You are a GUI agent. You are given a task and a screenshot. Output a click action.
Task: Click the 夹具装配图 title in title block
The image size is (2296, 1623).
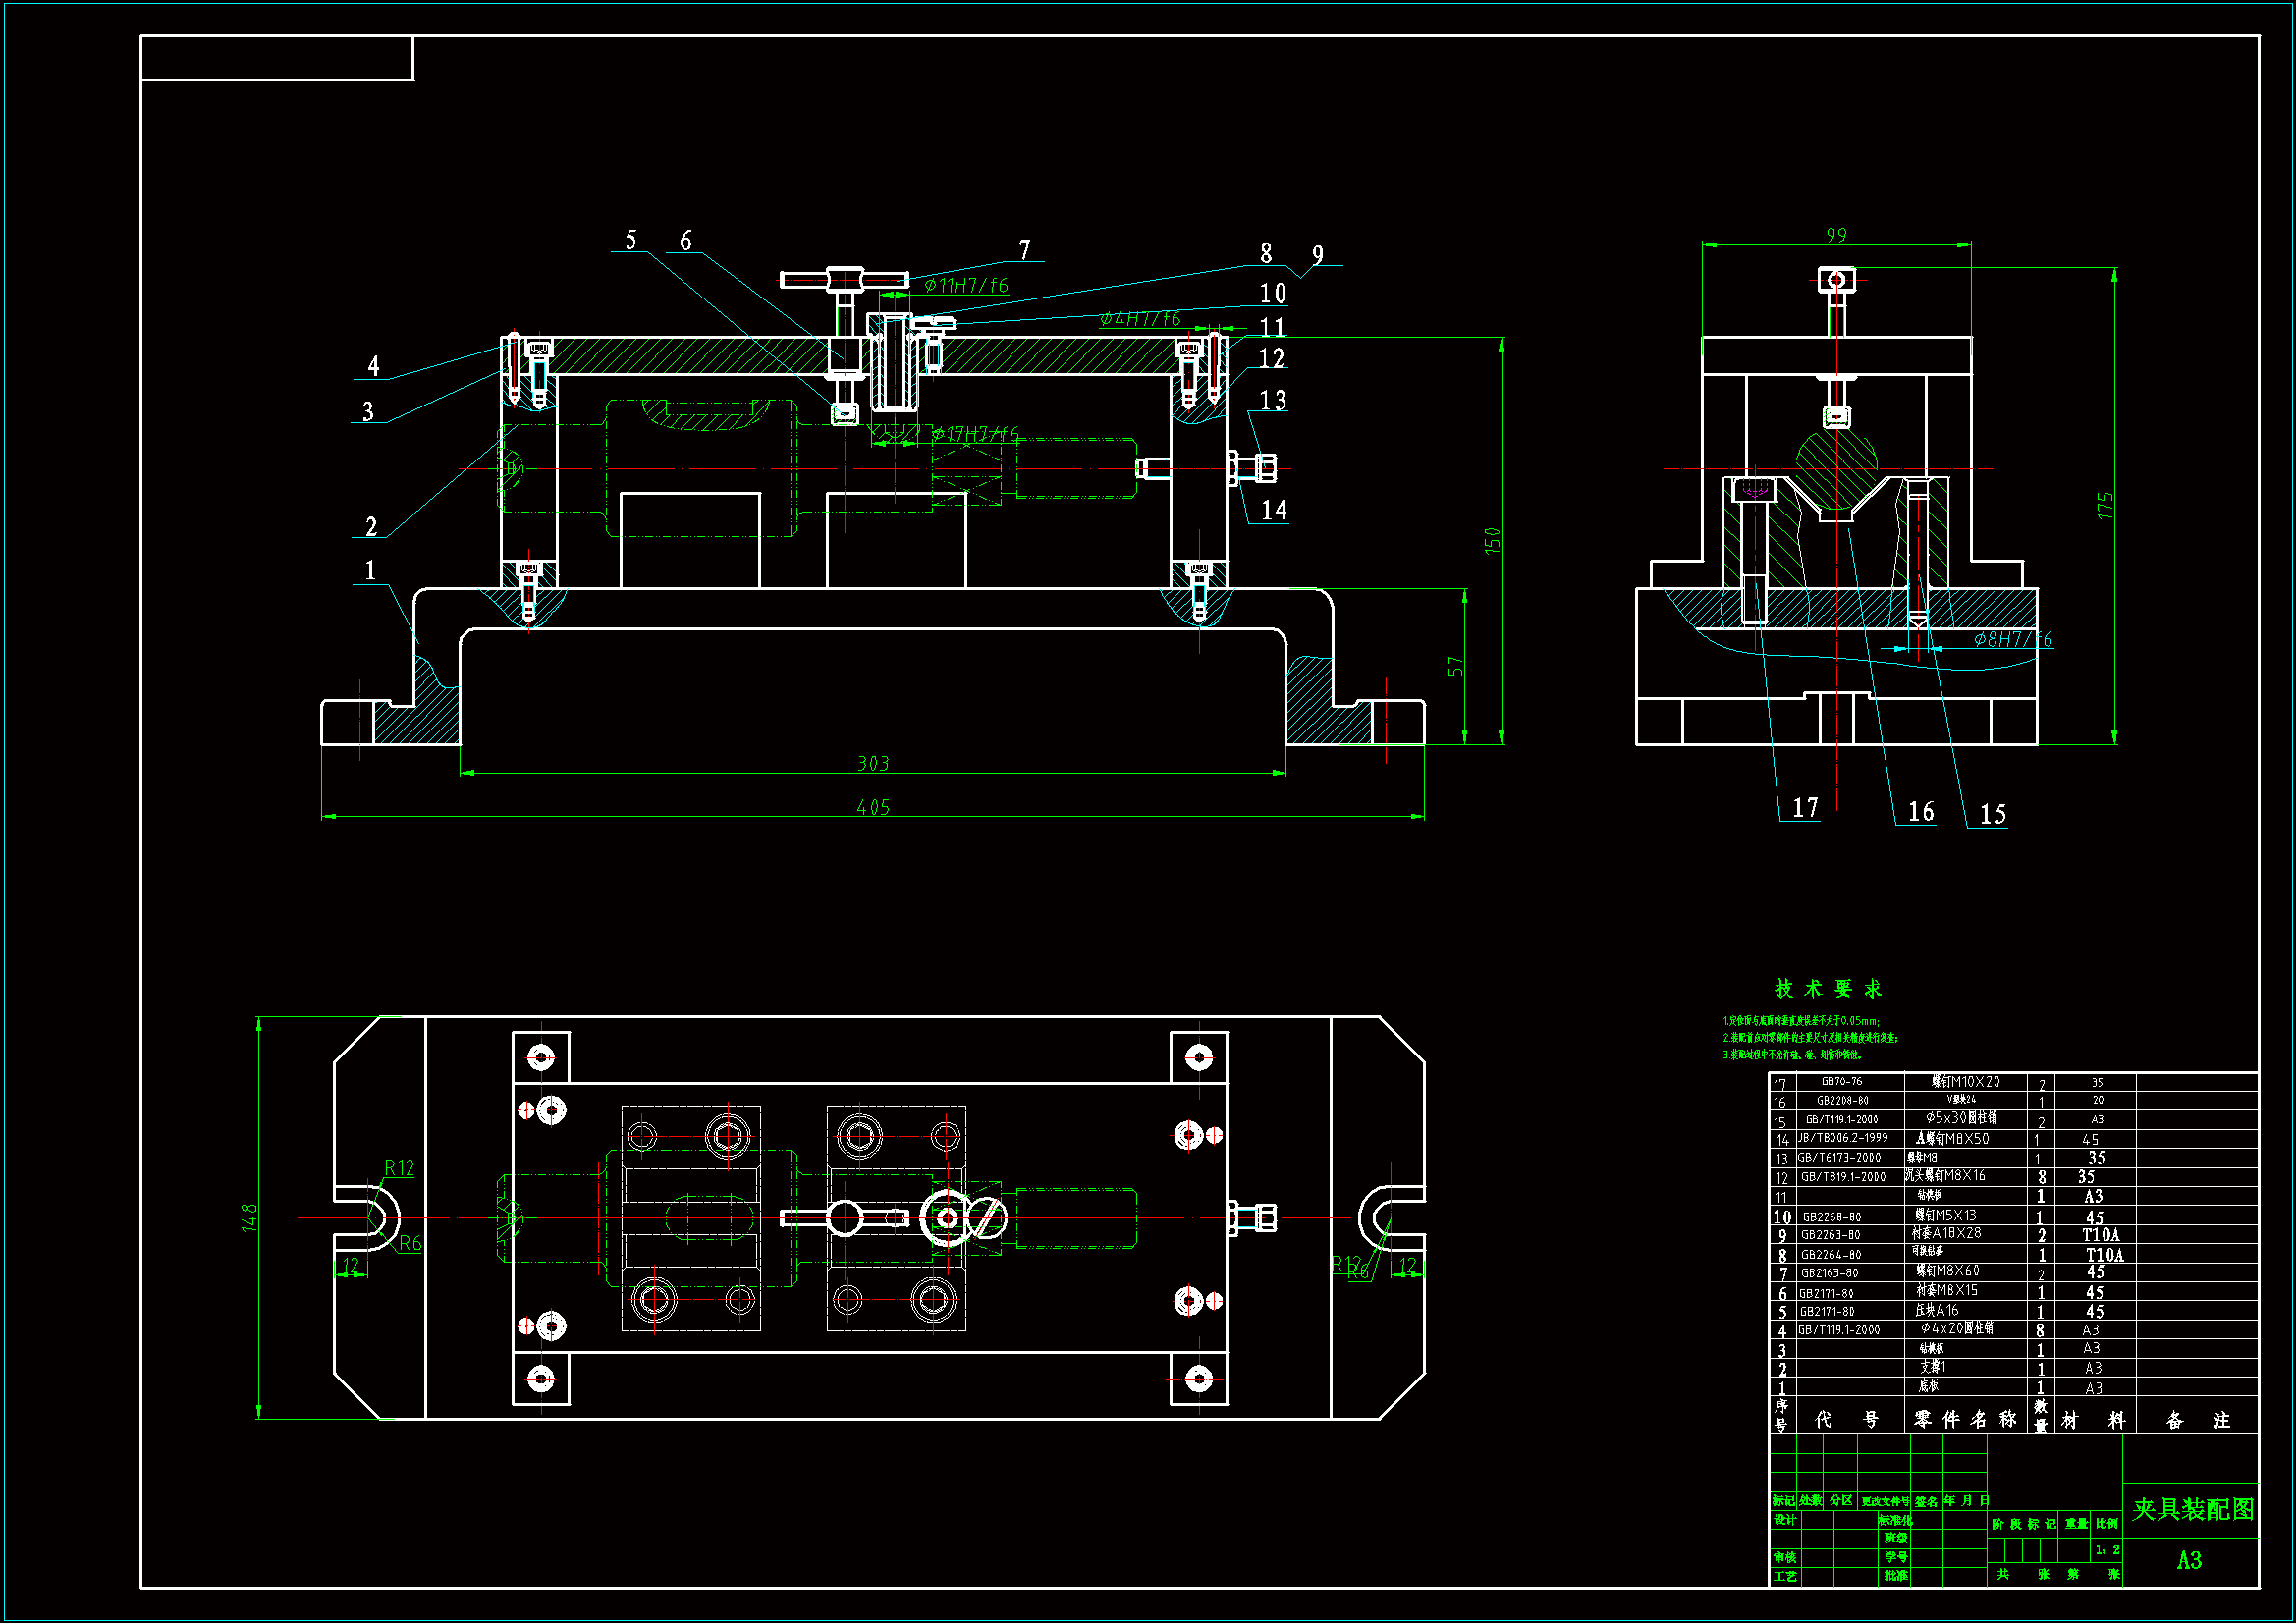point(2192,1509)
